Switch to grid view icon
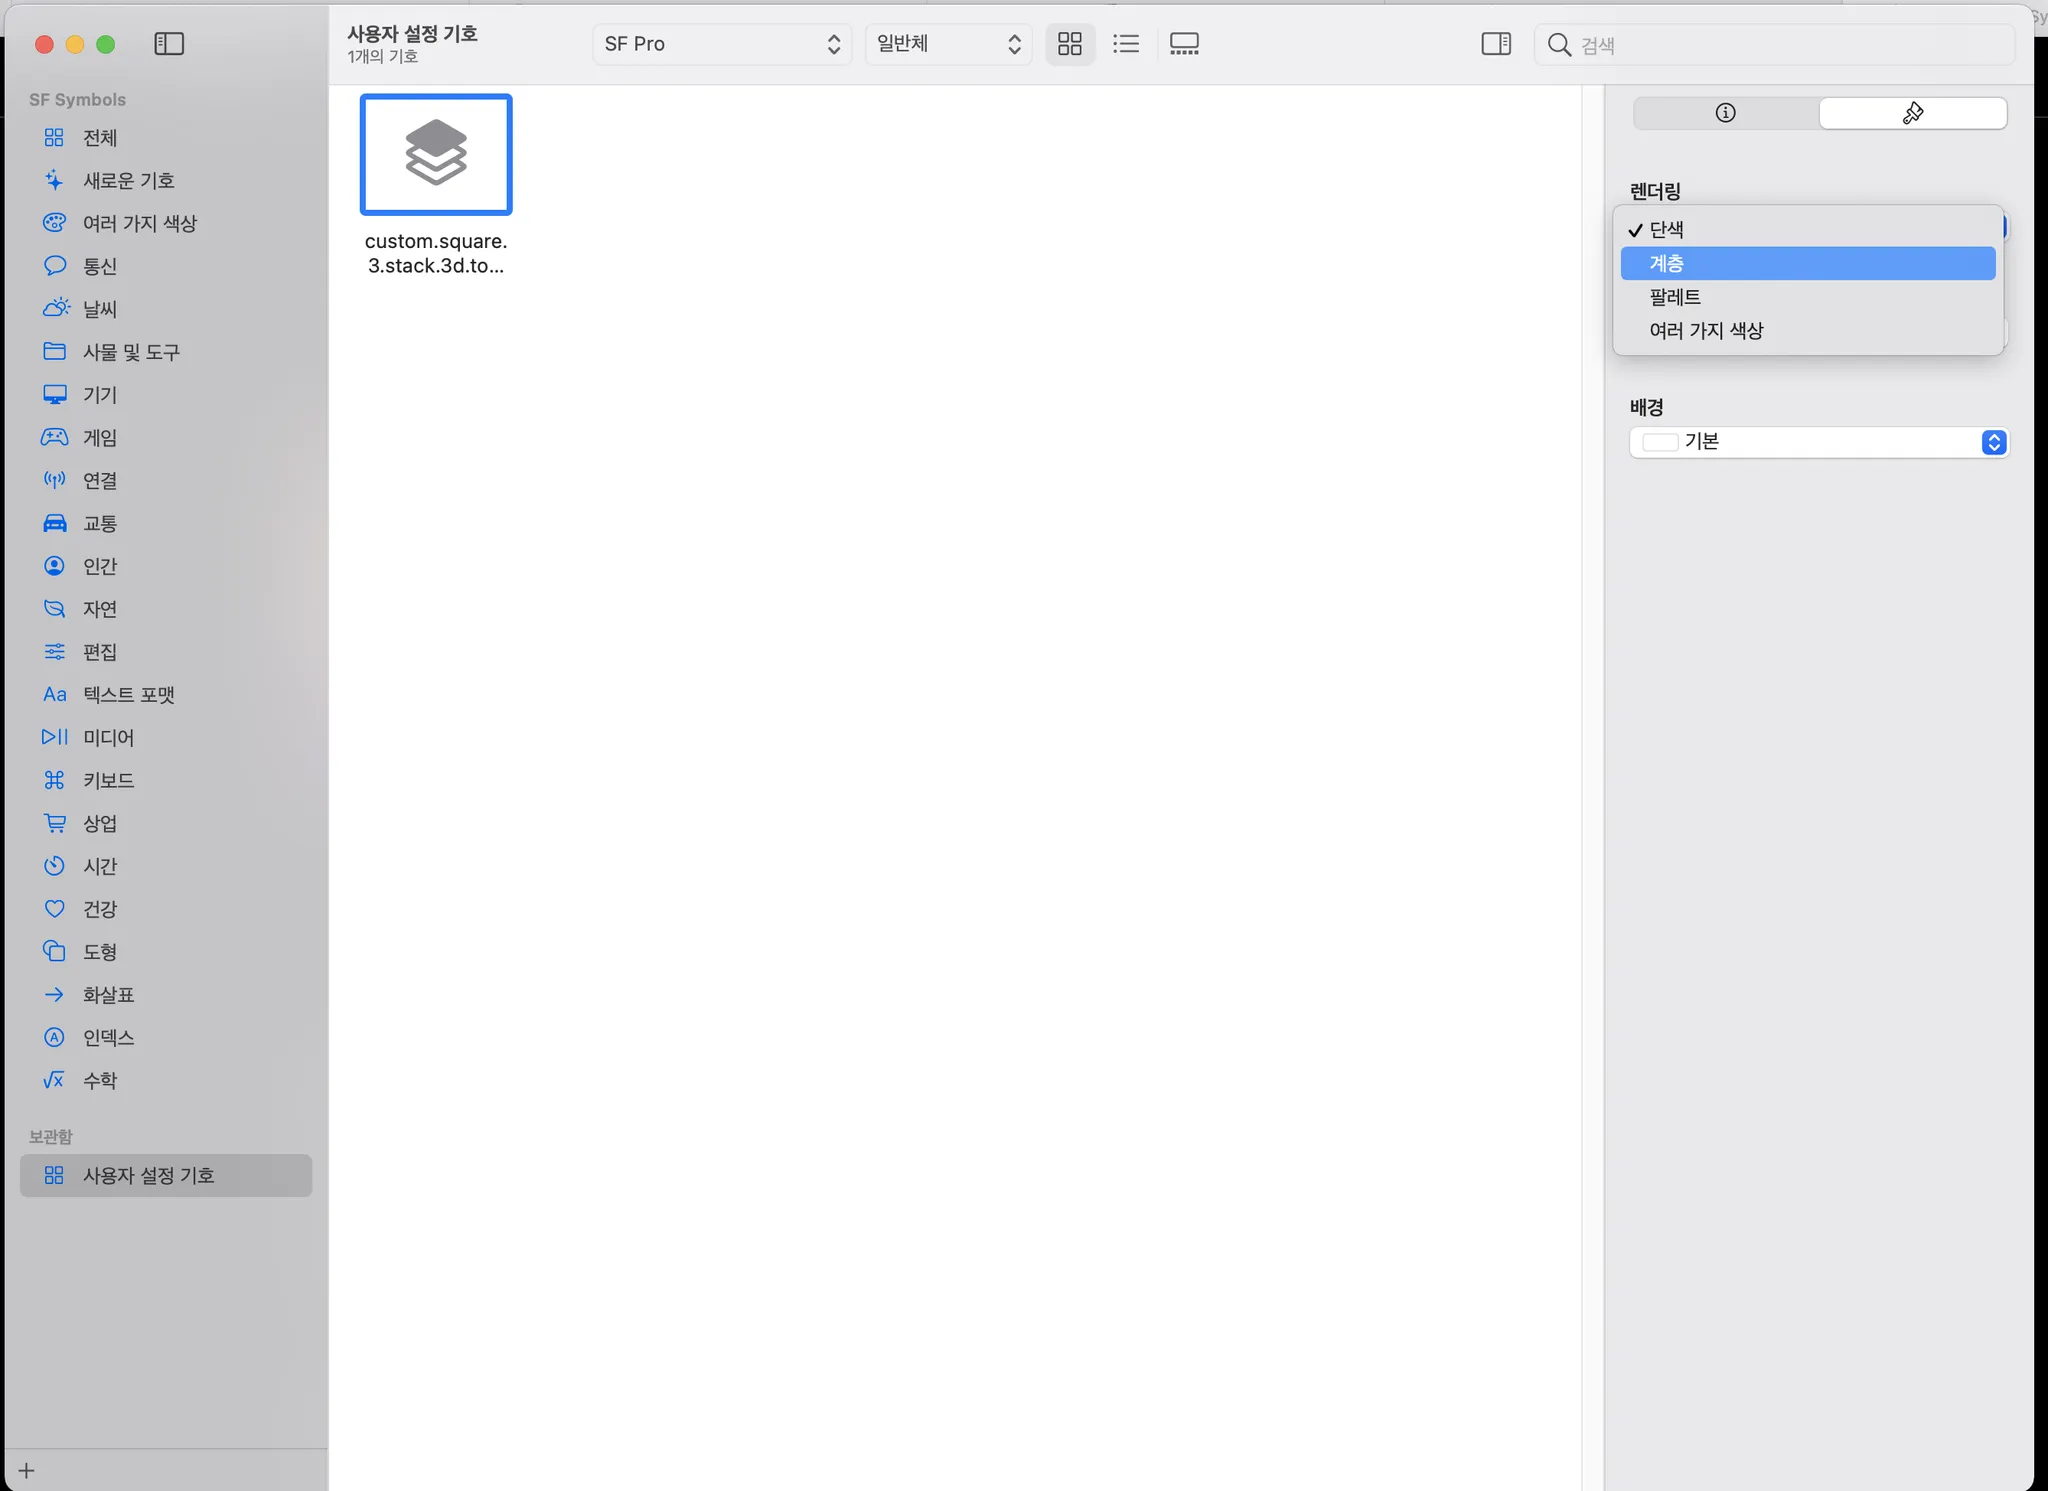Viewport: 2048px width, 1491px height. pos(1069,44)
